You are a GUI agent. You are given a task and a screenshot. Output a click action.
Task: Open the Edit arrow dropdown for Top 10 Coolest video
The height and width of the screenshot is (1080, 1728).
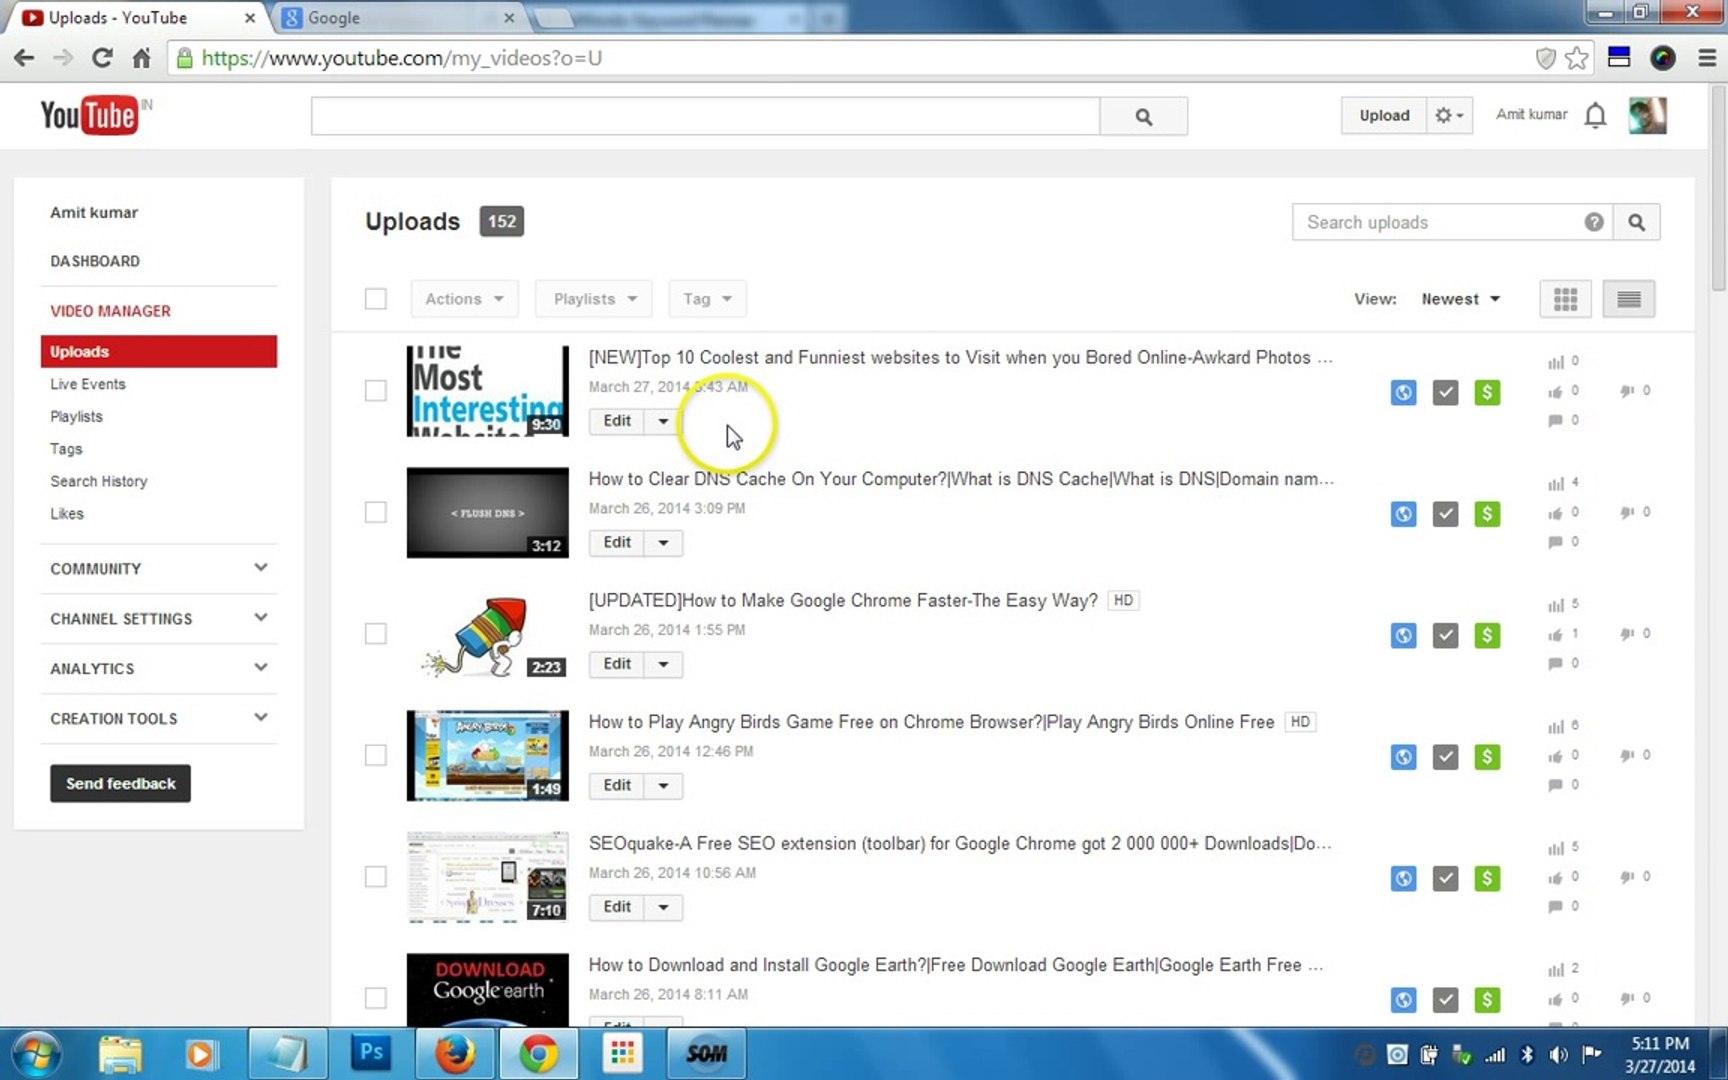pyautogui.click(x=663, y=421)
